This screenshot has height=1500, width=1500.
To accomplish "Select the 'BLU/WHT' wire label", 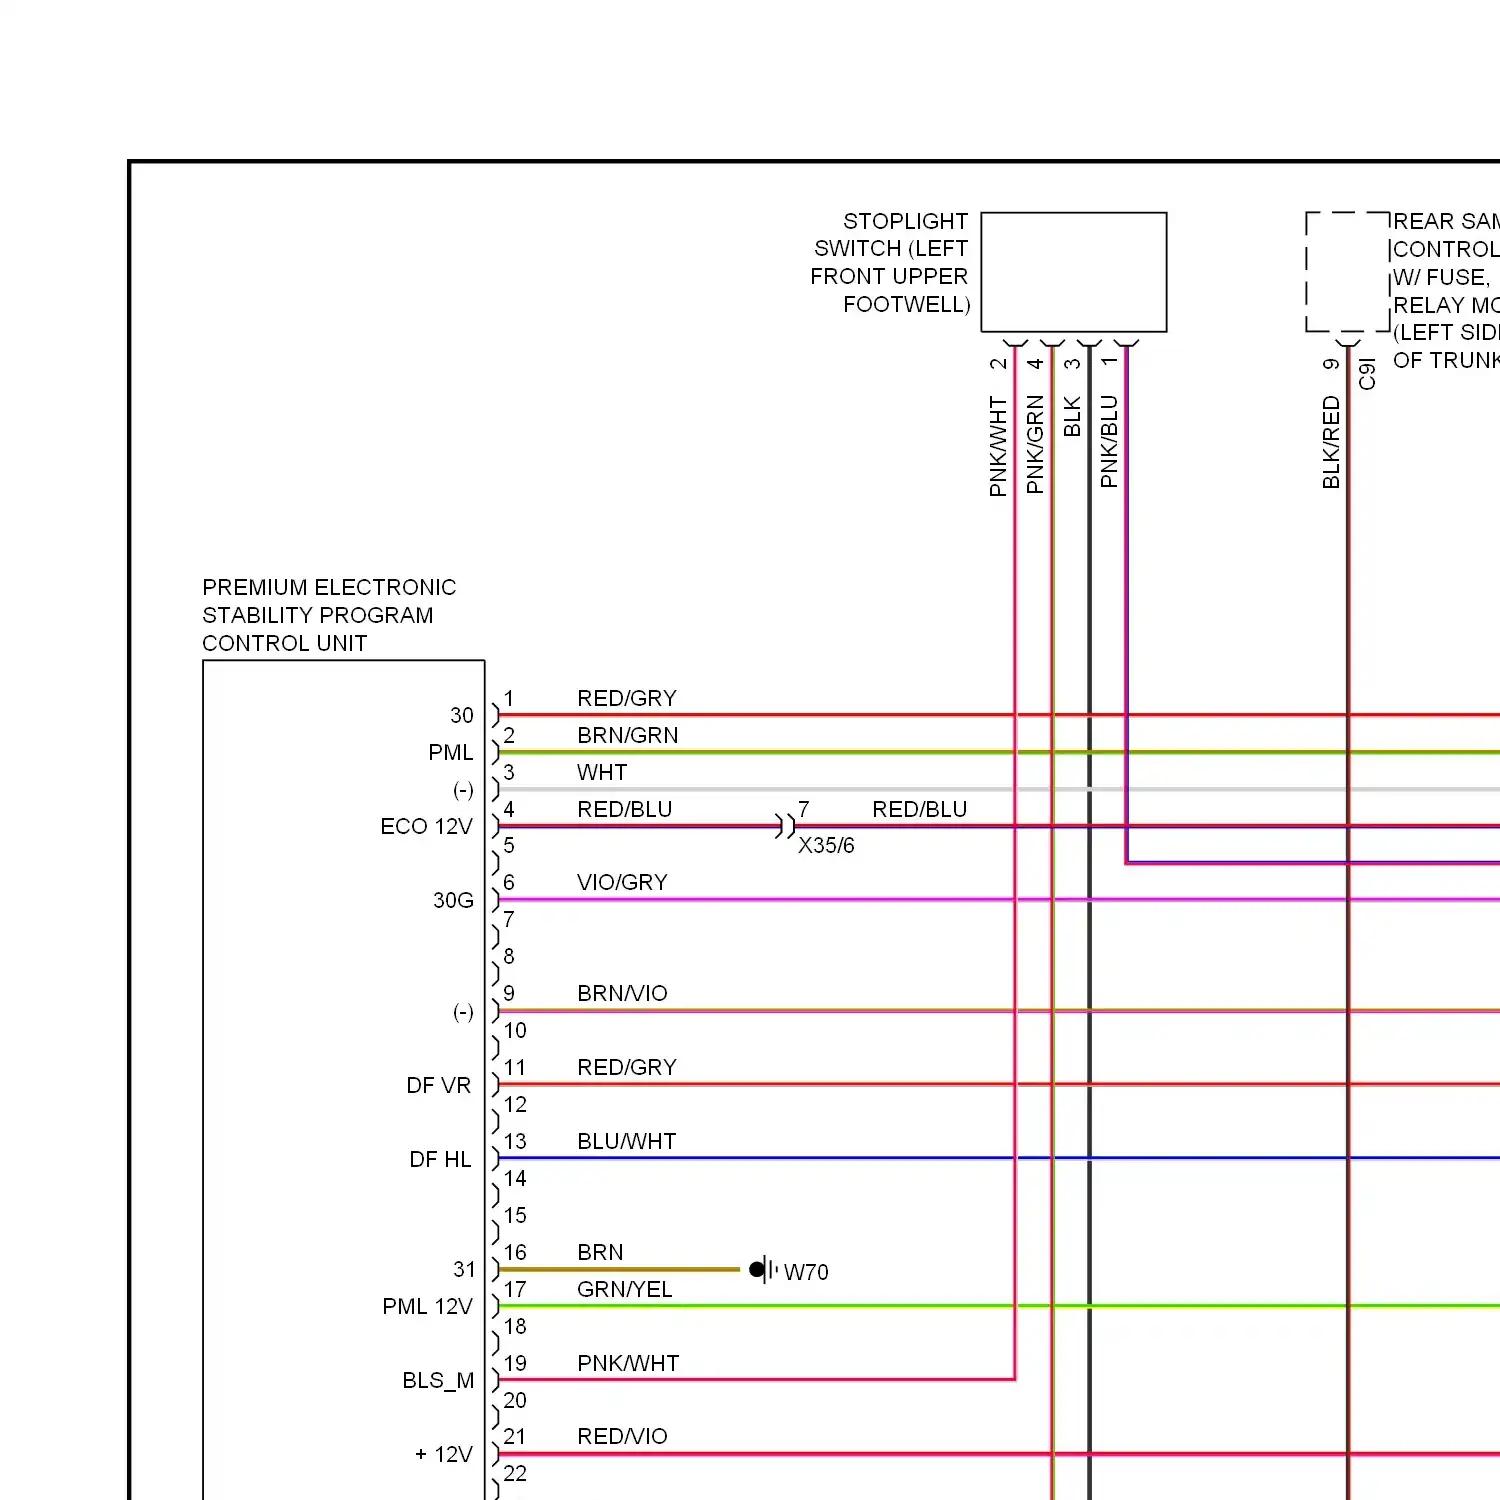I will (x=627, y=1141).
